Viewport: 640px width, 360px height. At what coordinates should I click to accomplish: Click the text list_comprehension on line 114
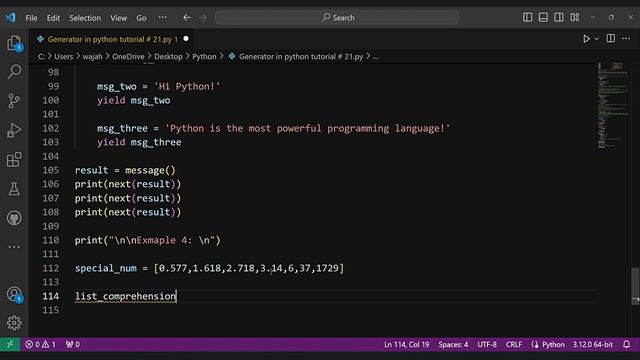[125, 296]
